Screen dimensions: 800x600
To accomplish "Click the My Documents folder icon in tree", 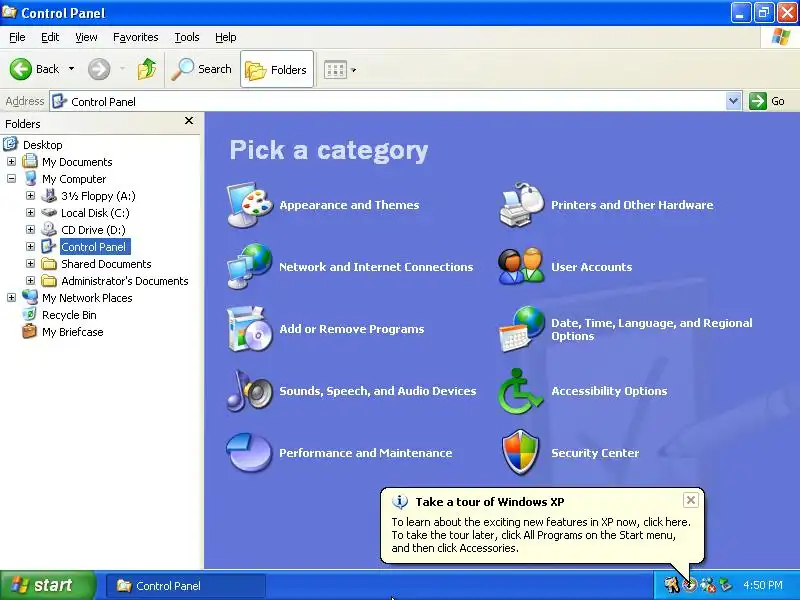I will tap(30, 162).
